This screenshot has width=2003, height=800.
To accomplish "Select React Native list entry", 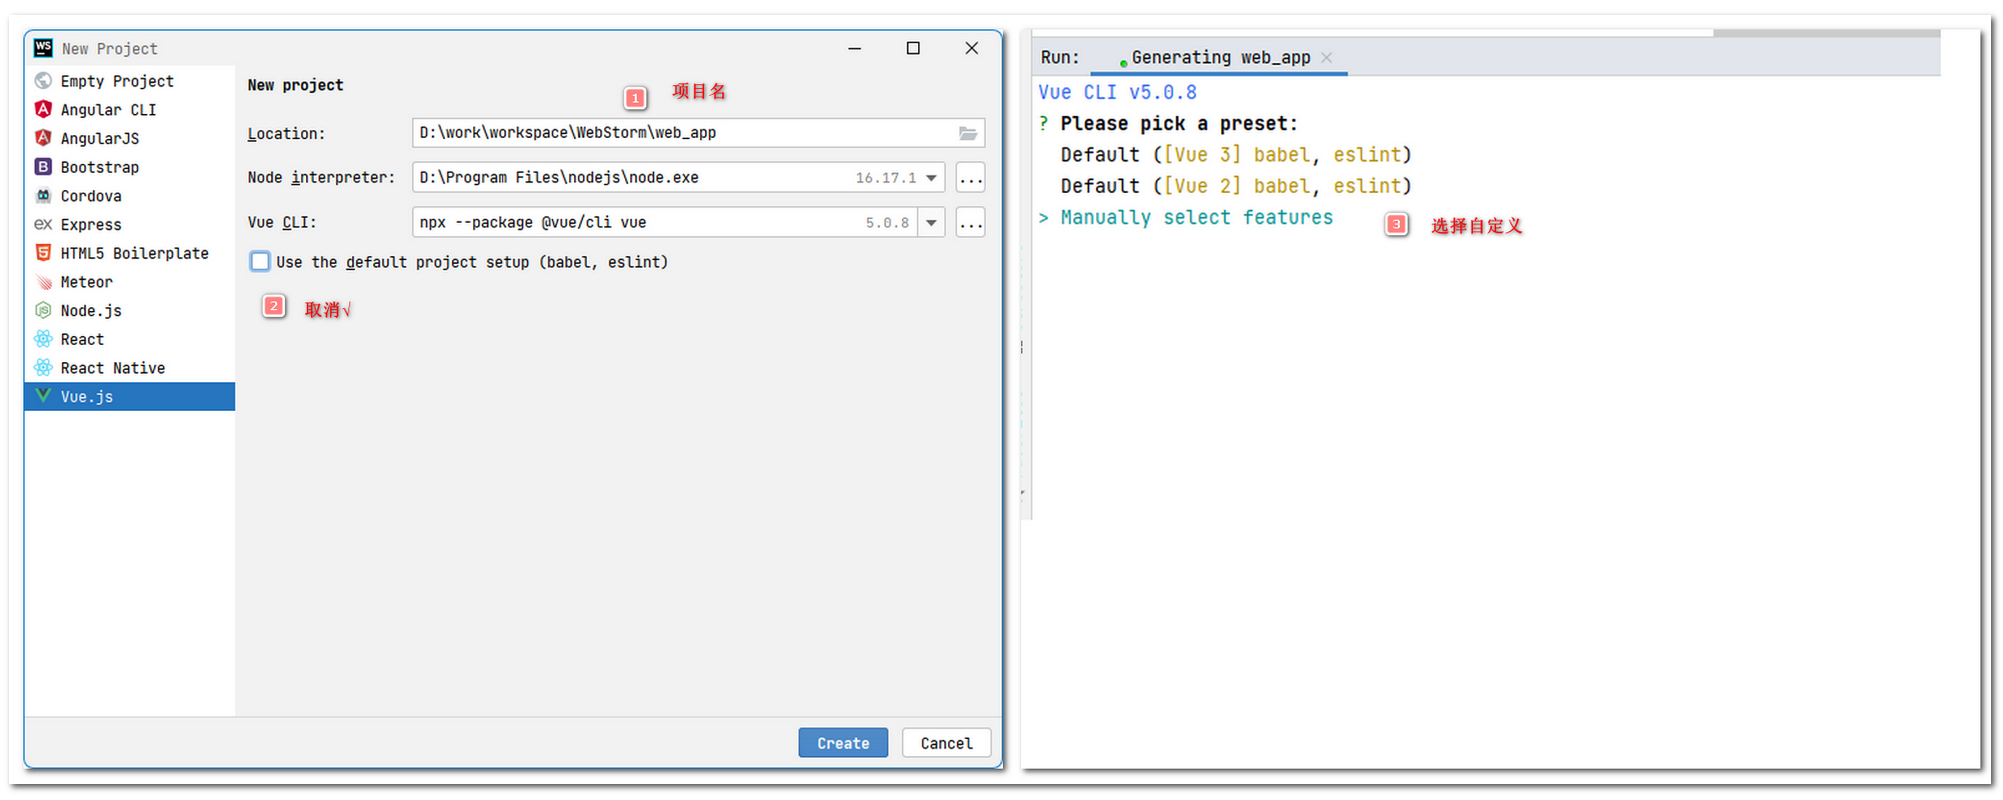I will 130,368.
